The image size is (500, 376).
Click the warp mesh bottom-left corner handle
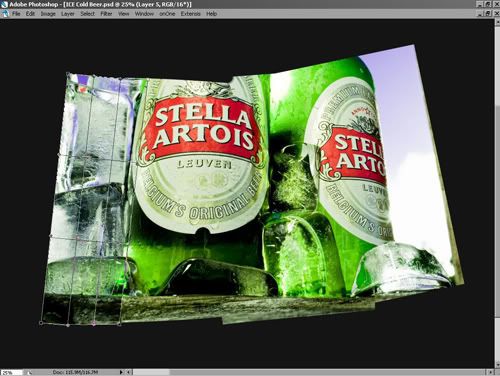tap(41, 323)
